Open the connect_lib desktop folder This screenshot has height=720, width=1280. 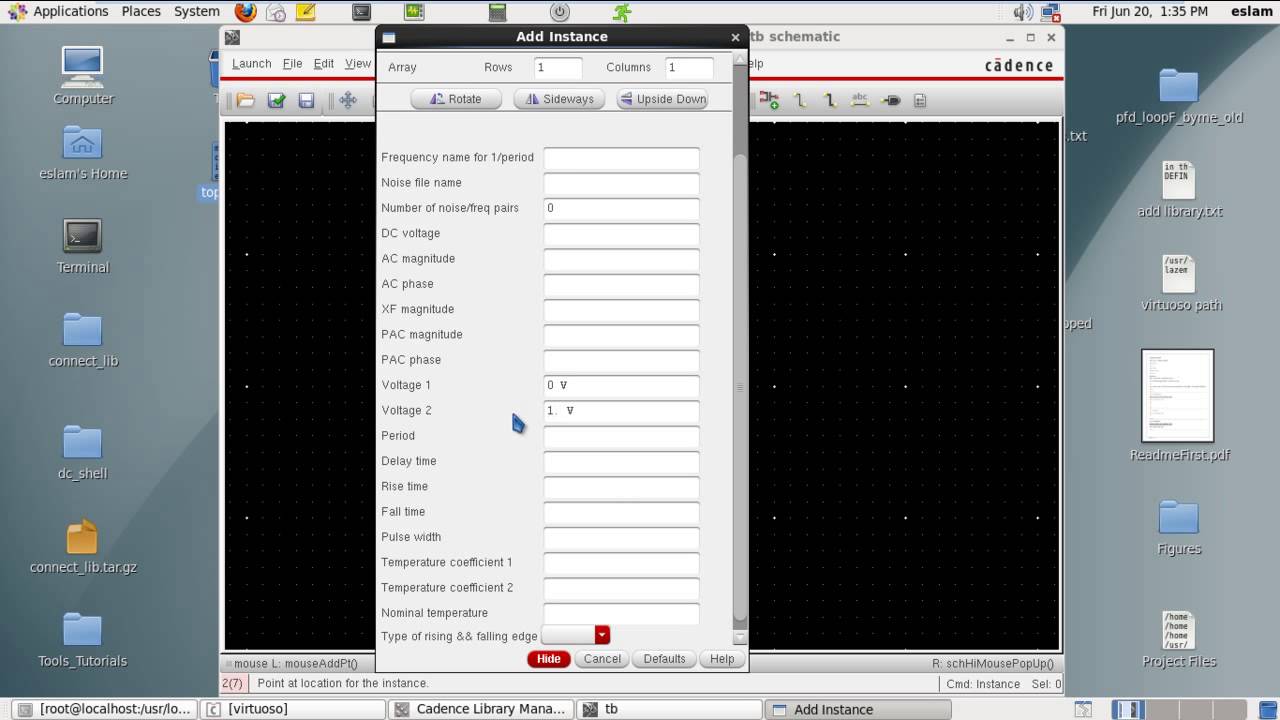[x=83, y=340]
